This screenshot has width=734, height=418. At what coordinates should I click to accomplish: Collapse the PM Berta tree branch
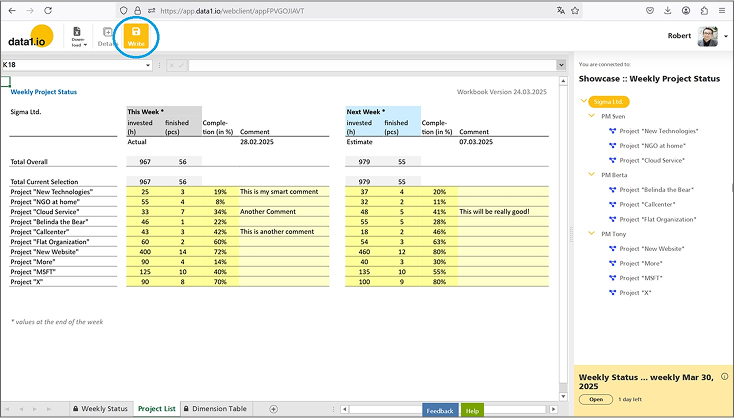[592, 174]
